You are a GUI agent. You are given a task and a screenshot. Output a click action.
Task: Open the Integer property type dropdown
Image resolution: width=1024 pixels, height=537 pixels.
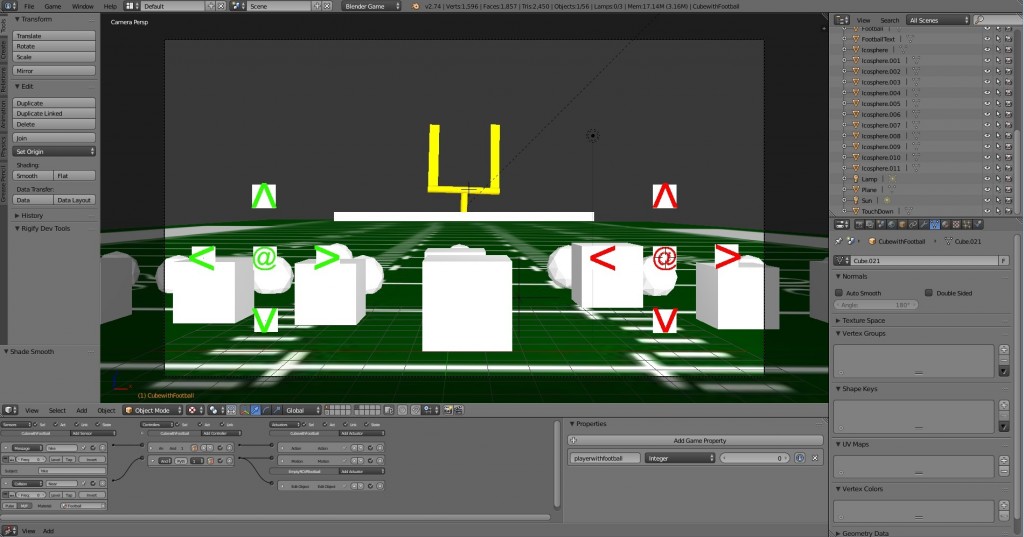(680, 458)
